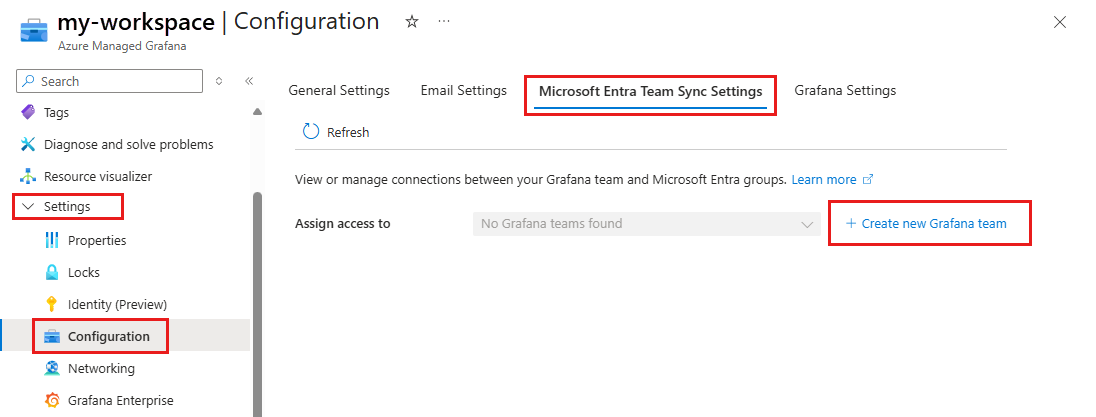
Task: Open the Networking page
Action: click(101, 369)
